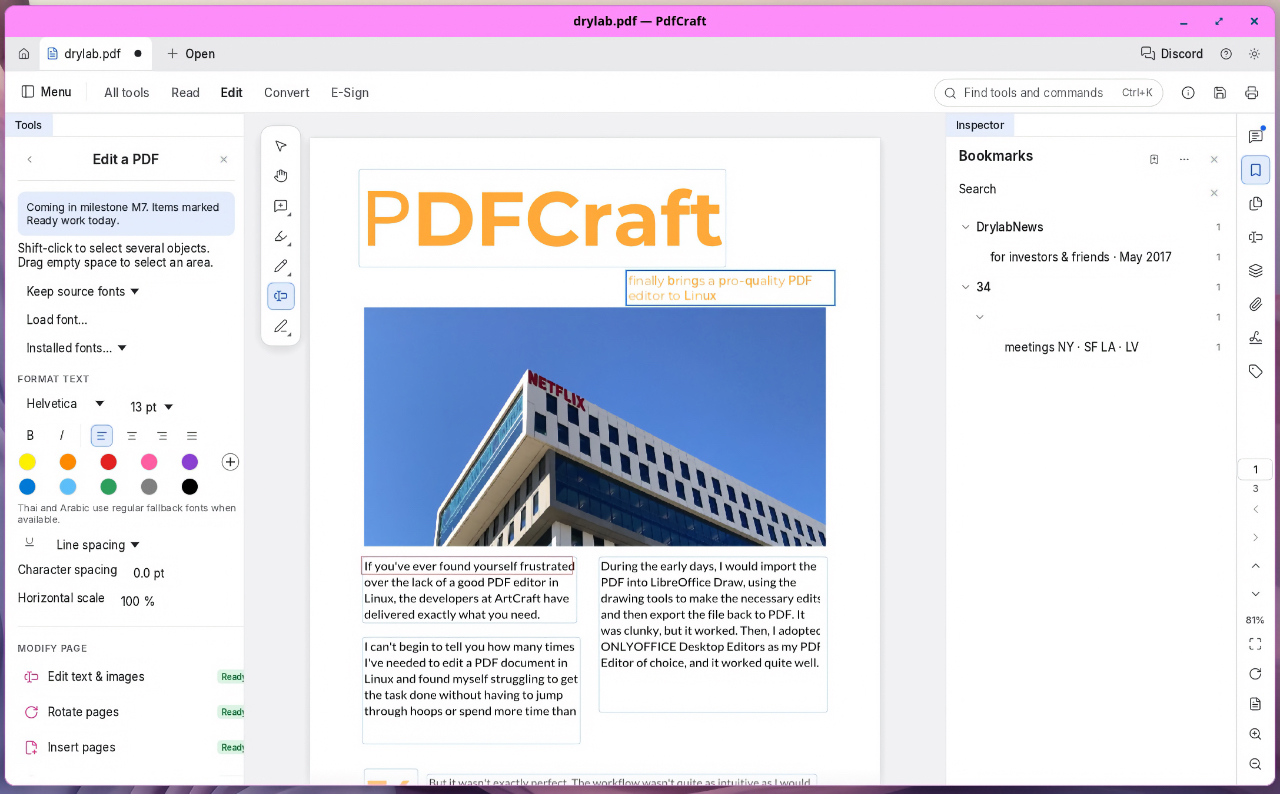Choose the add comment tool
This screenshot has height=794, width=1280.
tap(281, 206)
